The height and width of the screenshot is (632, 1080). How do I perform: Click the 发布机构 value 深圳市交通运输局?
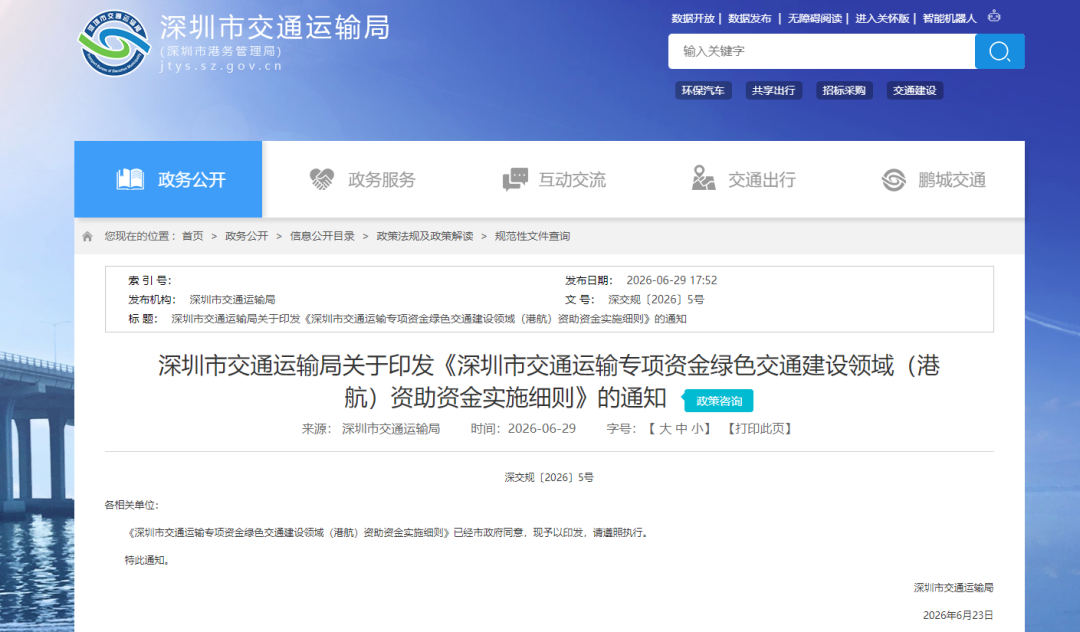click(232, 299)
